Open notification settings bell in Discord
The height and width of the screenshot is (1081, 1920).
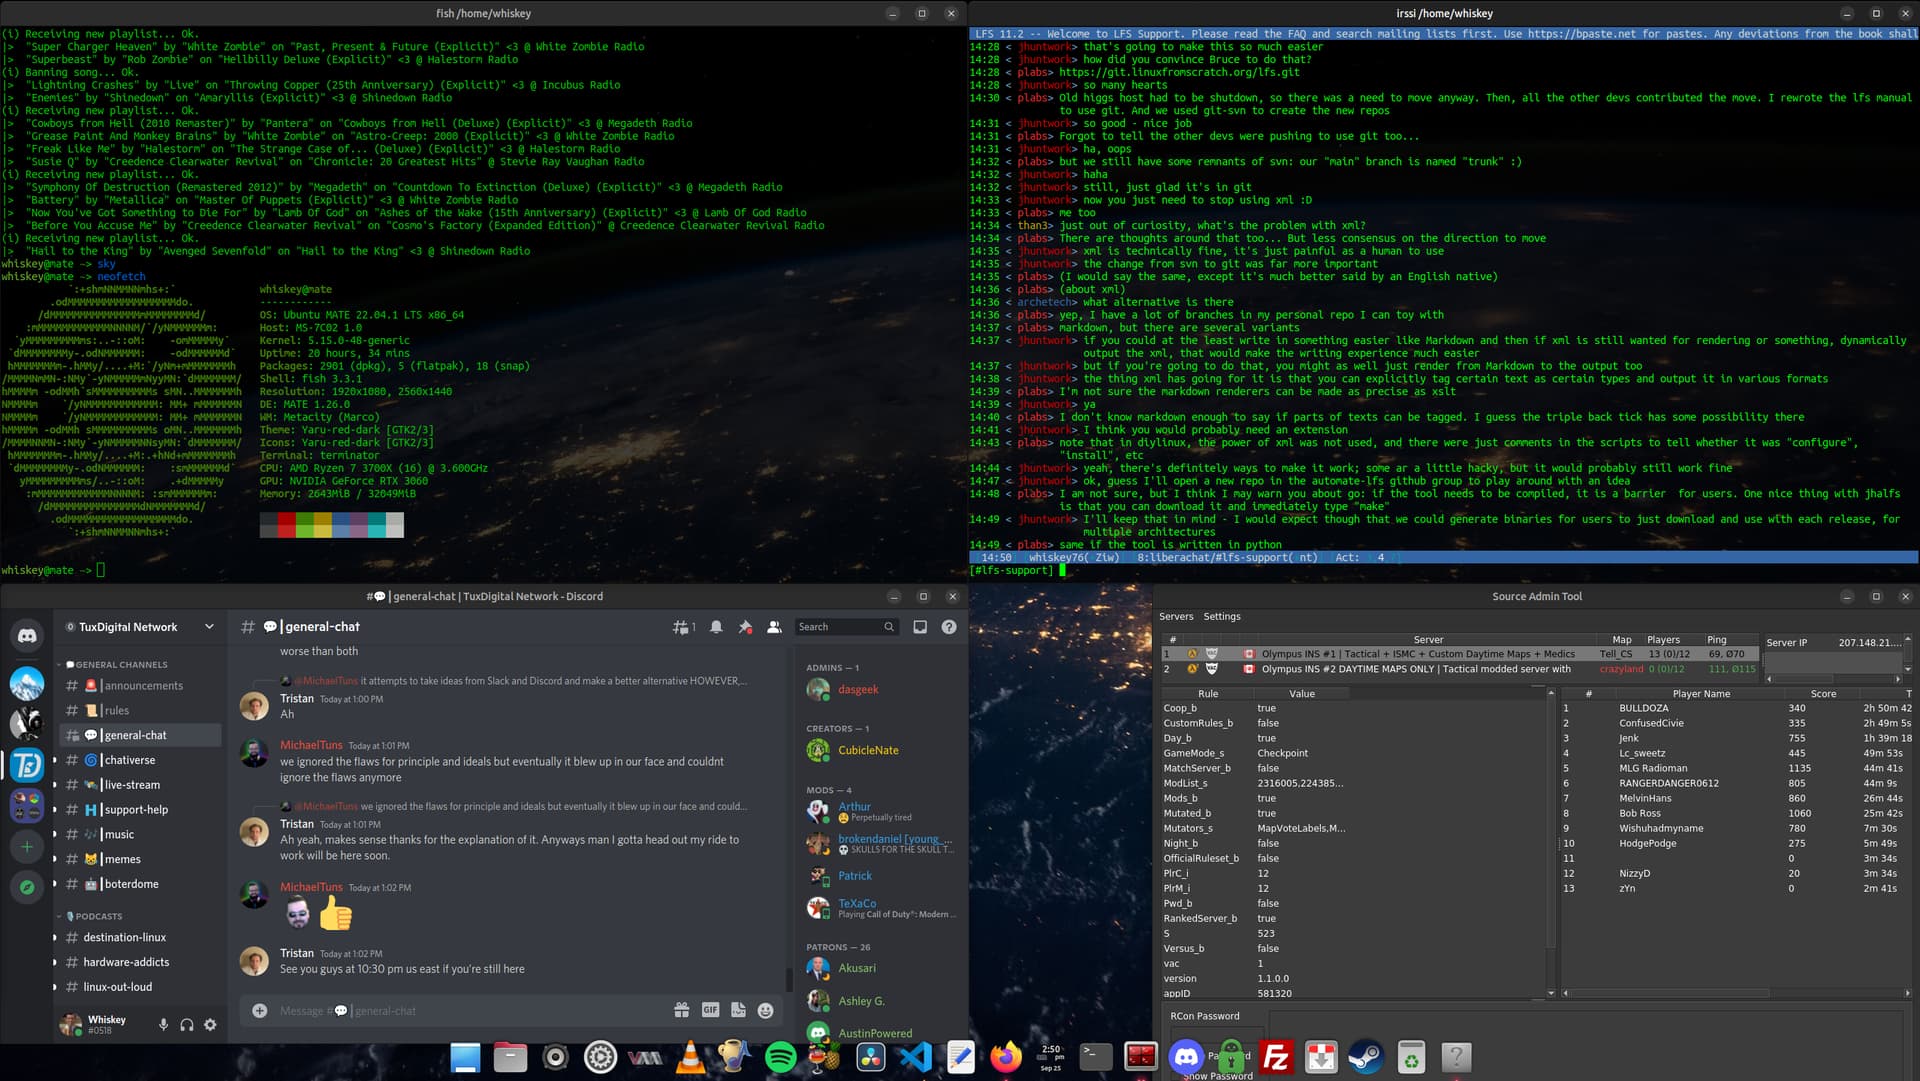pos(716,627)
